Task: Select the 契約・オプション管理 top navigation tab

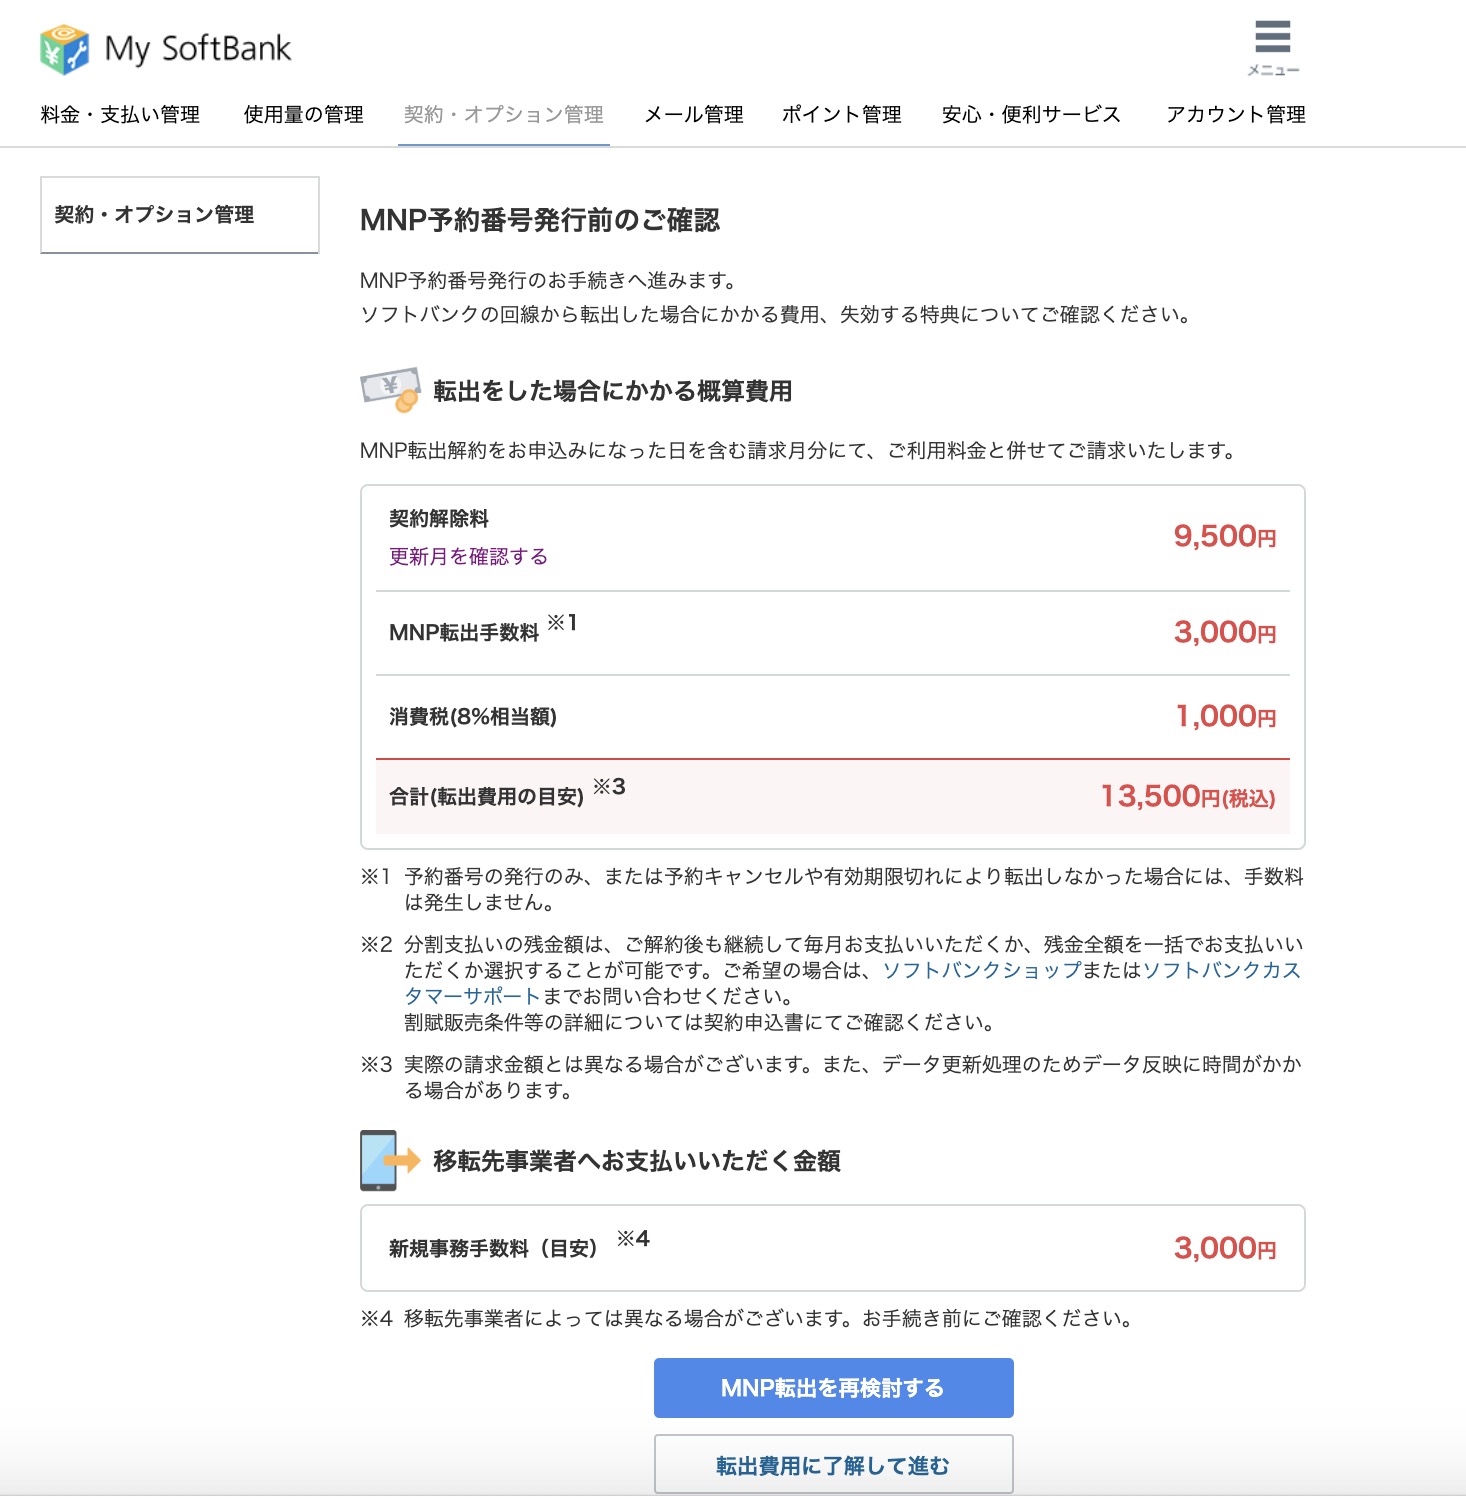Action: 503,115
